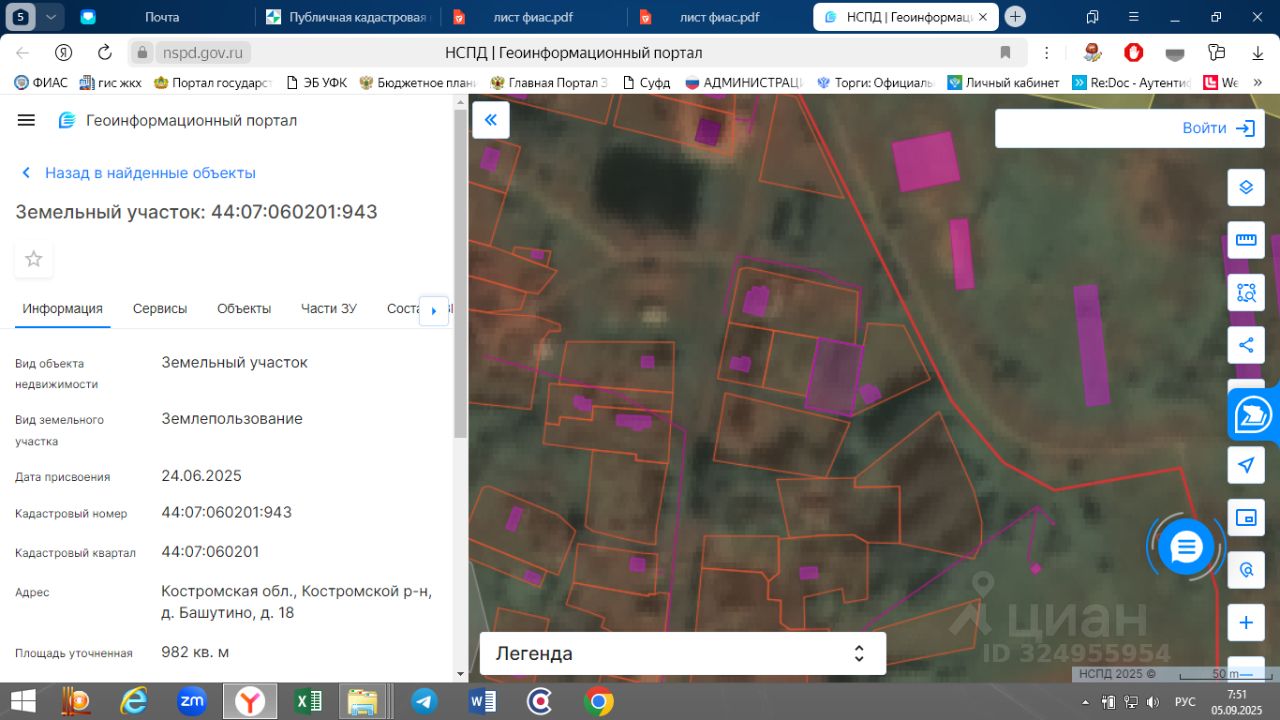Collapse the left information panel
This screenshot has width=1280, height=720.
(x=491, y=120)
